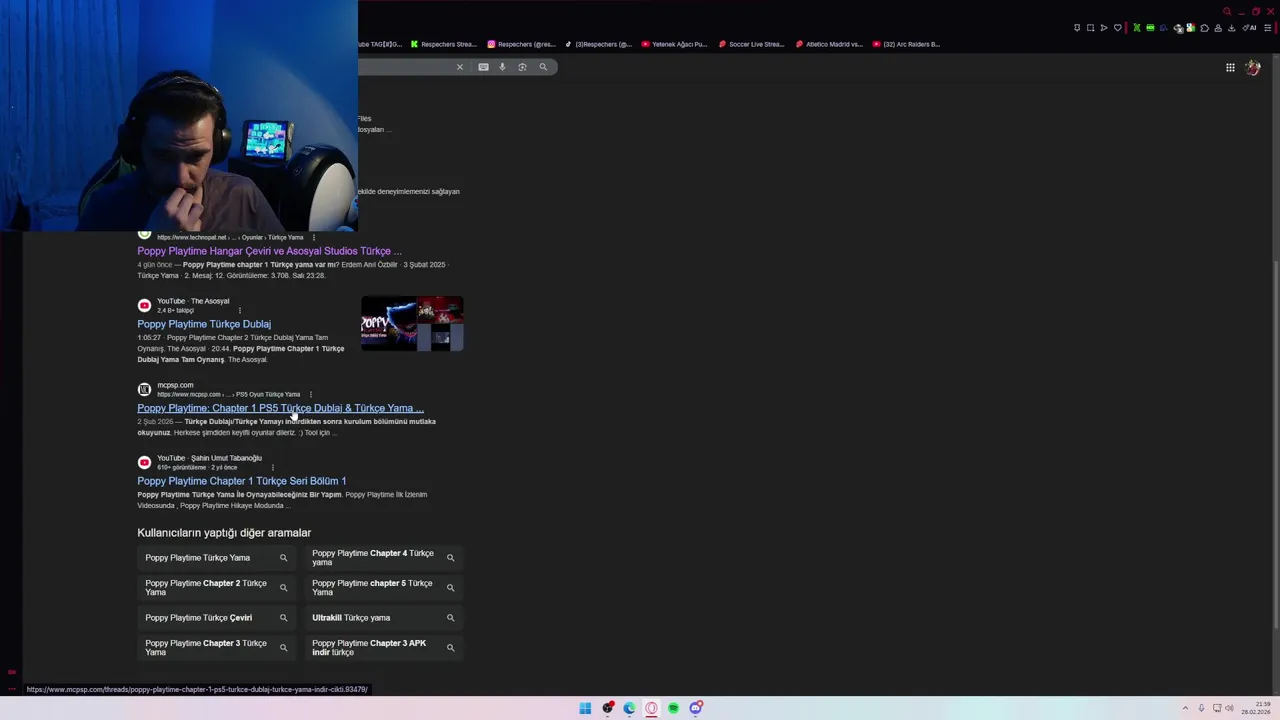This screenshot has height=720, width=1280.
Task: Click the magnifier search button in search box
Action: point(543,67)
